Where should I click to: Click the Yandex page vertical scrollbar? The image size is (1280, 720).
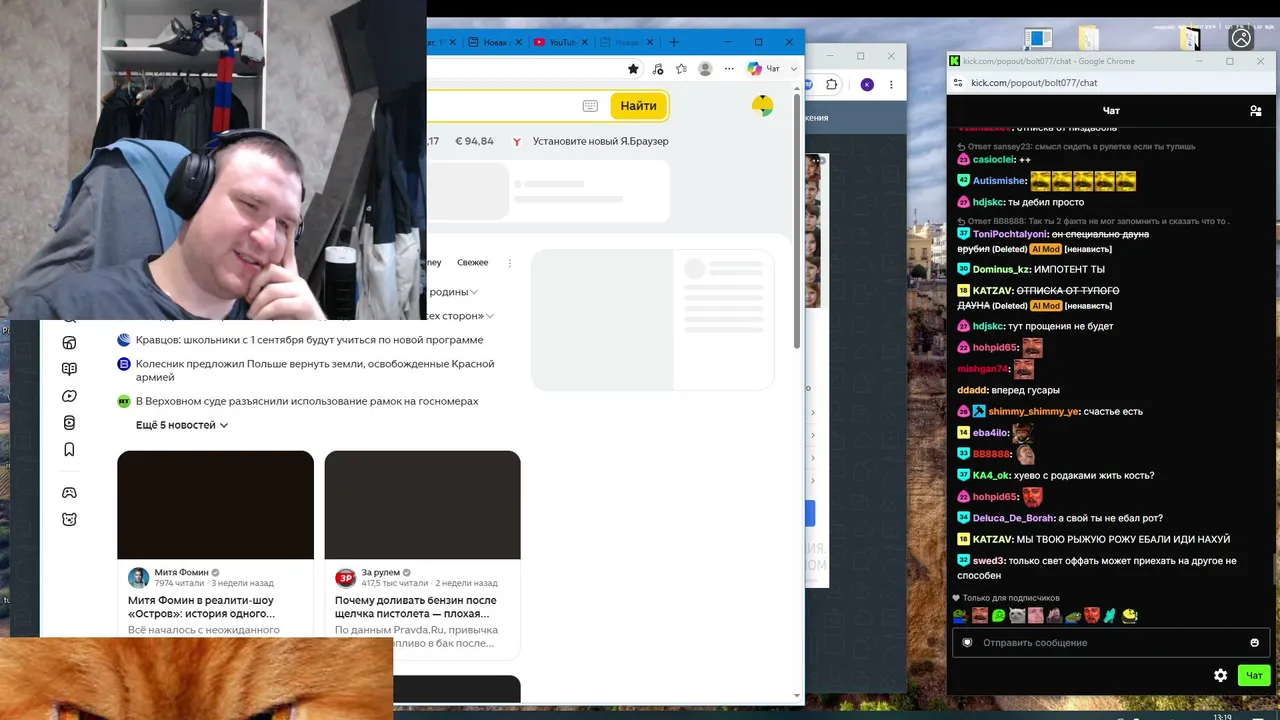(797, 220)
